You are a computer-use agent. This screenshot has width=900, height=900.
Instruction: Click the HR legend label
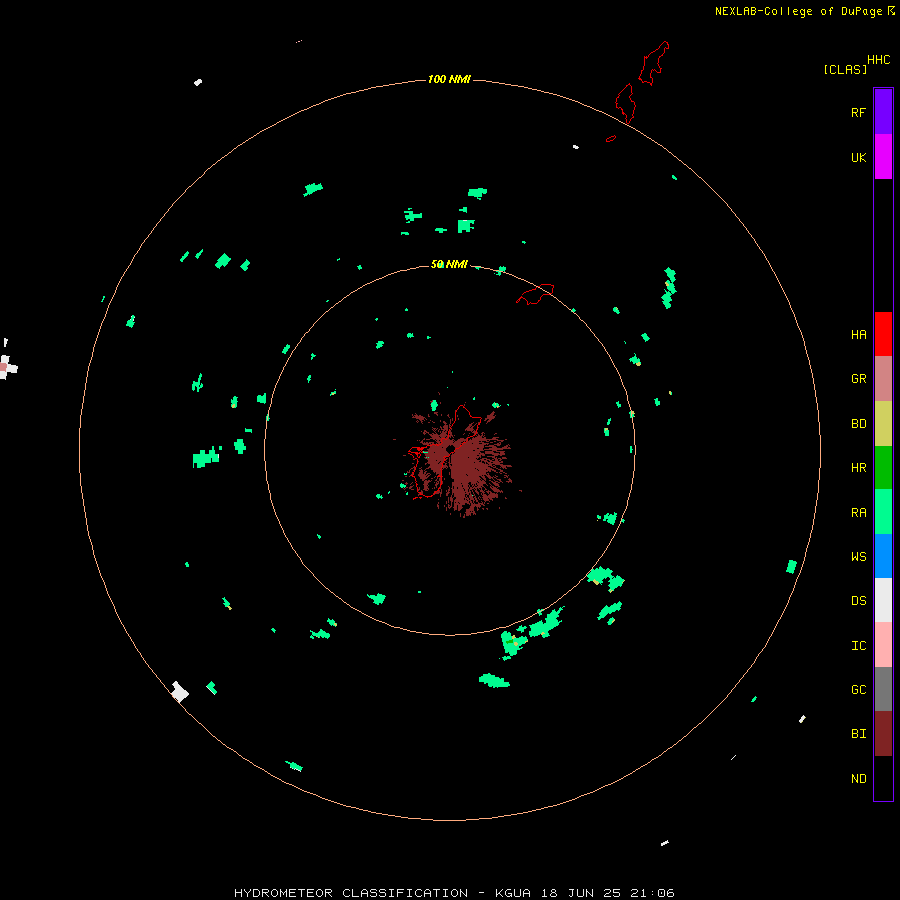[858, 468]
